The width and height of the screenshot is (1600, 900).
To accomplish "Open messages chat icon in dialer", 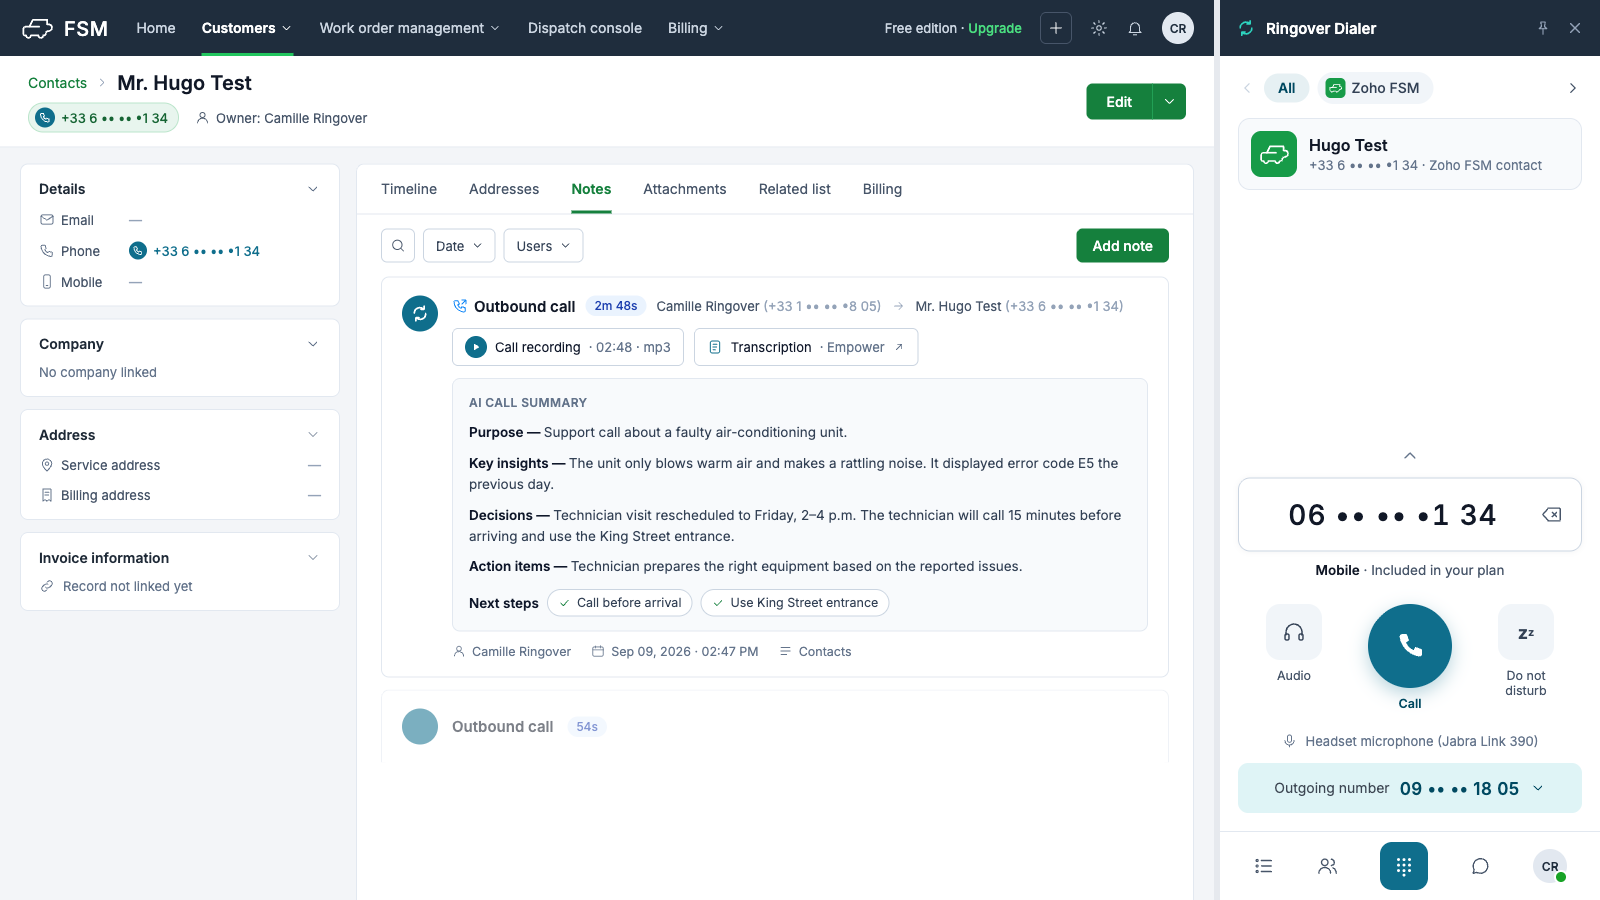I will pos(1480,866).
